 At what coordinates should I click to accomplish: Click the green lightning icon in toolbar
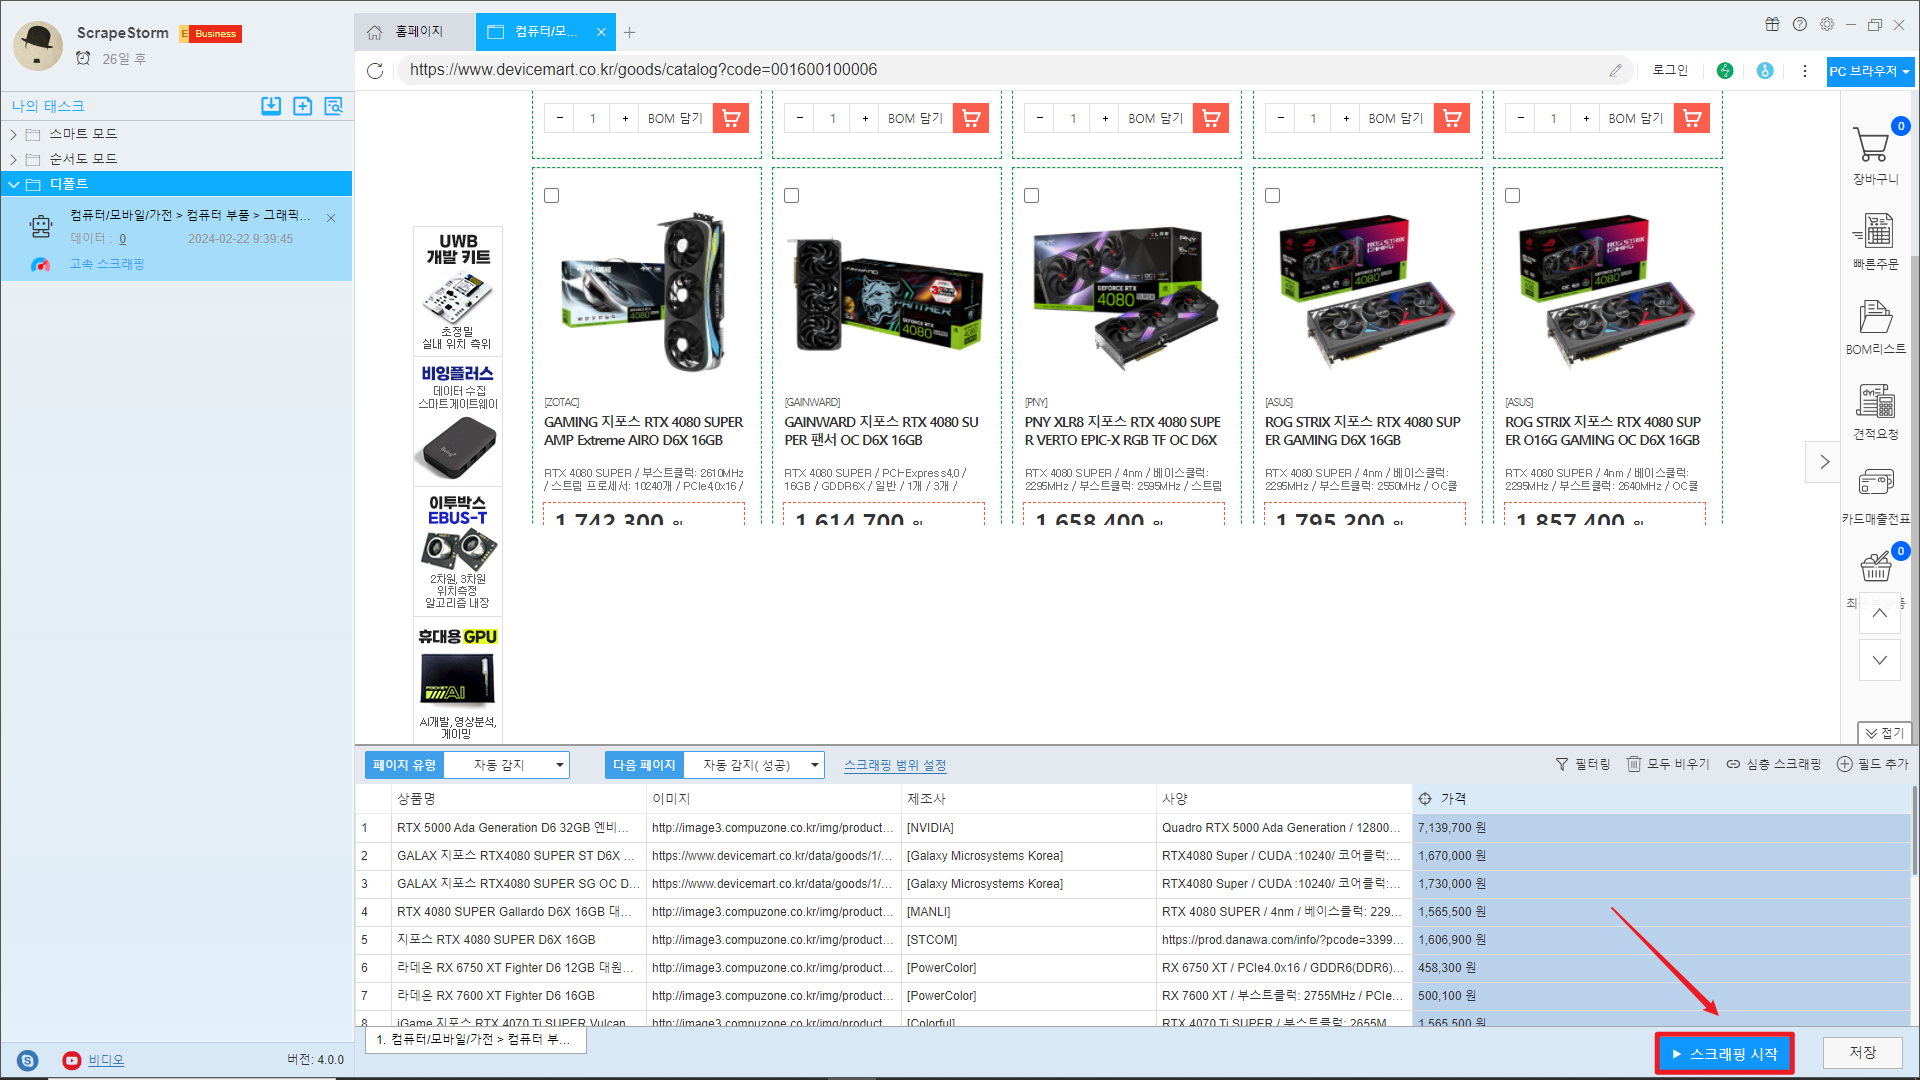coord(1725,70)
